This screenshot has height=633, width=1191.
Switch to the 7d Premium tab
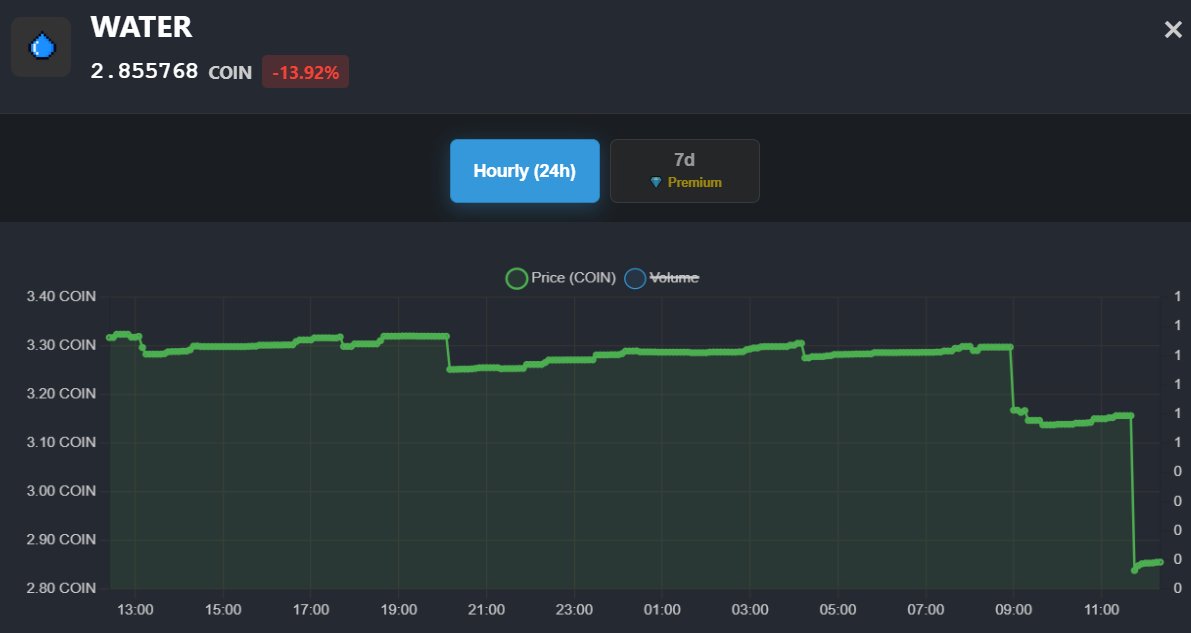click(x=684, y=171)
